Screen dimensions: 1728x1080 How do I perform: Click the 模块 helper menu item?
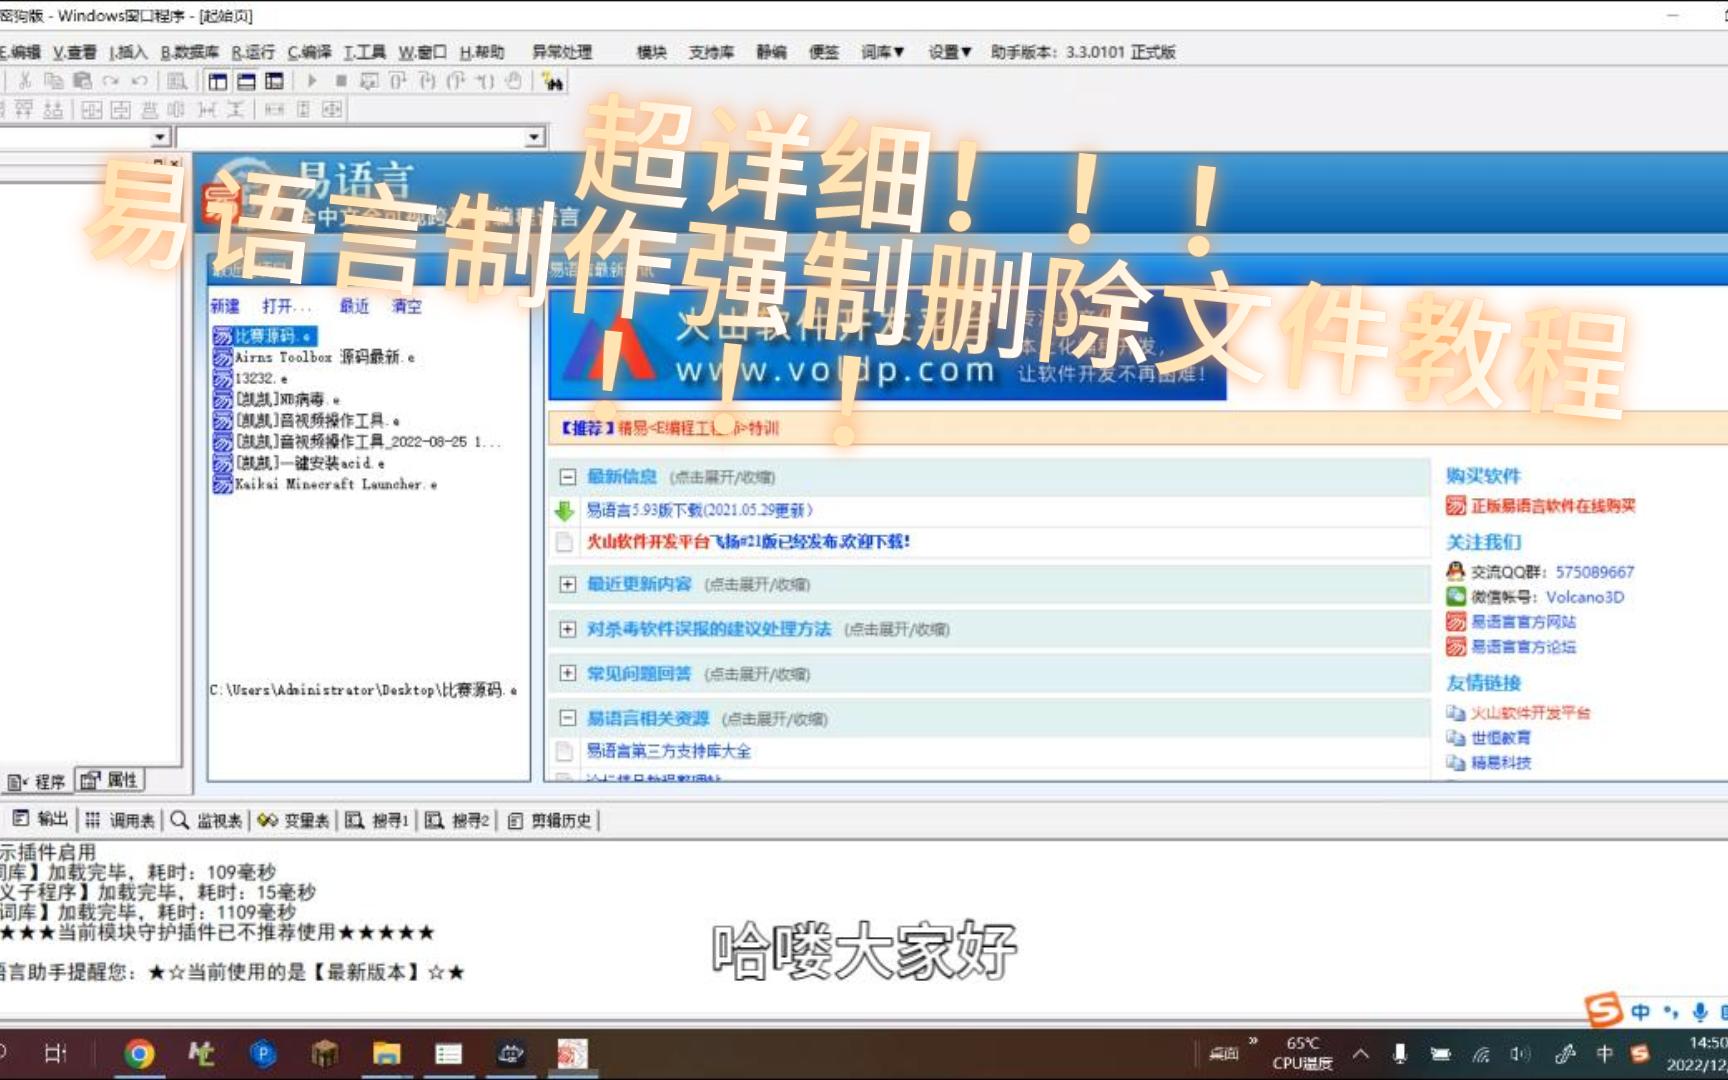[651, 52]
